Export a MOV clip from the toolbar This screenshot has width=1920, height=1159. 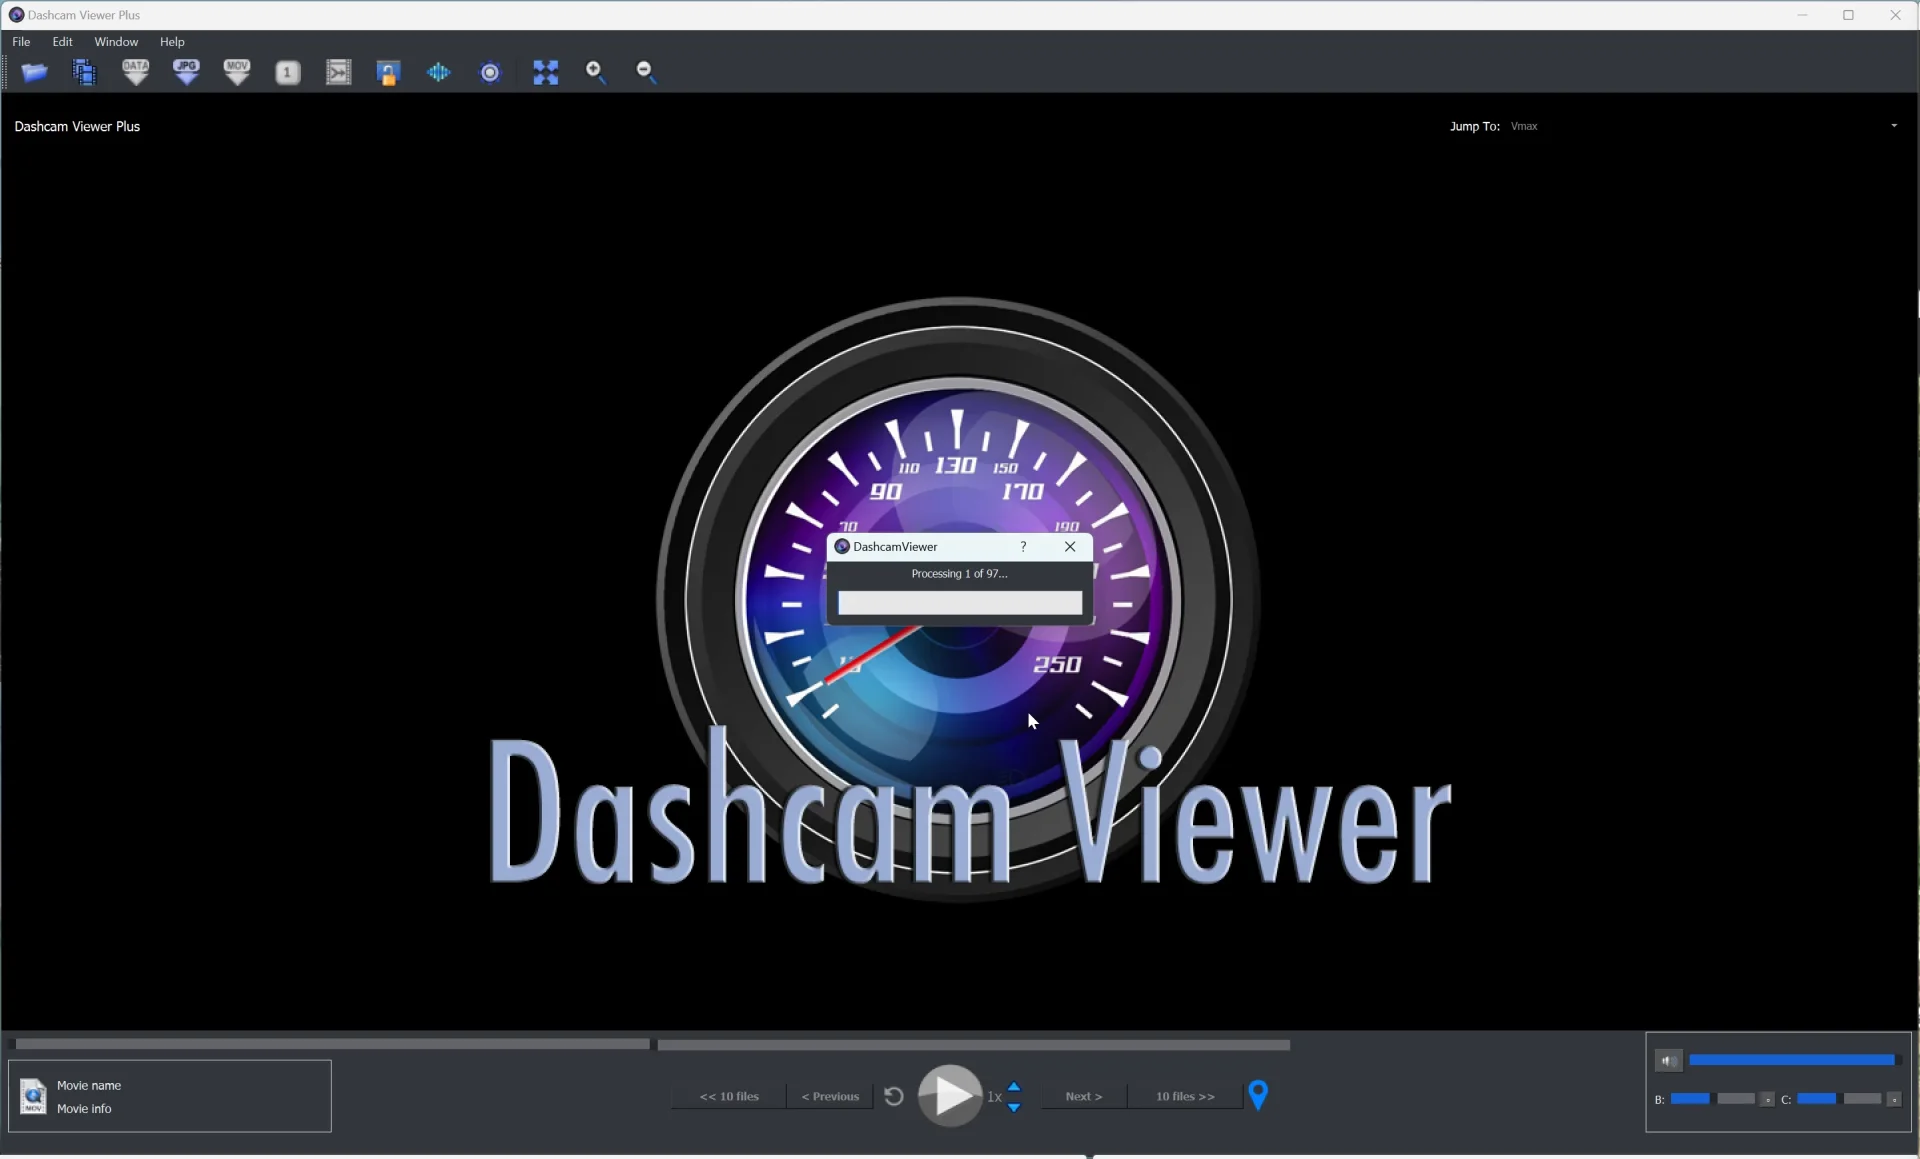point(237,72)
